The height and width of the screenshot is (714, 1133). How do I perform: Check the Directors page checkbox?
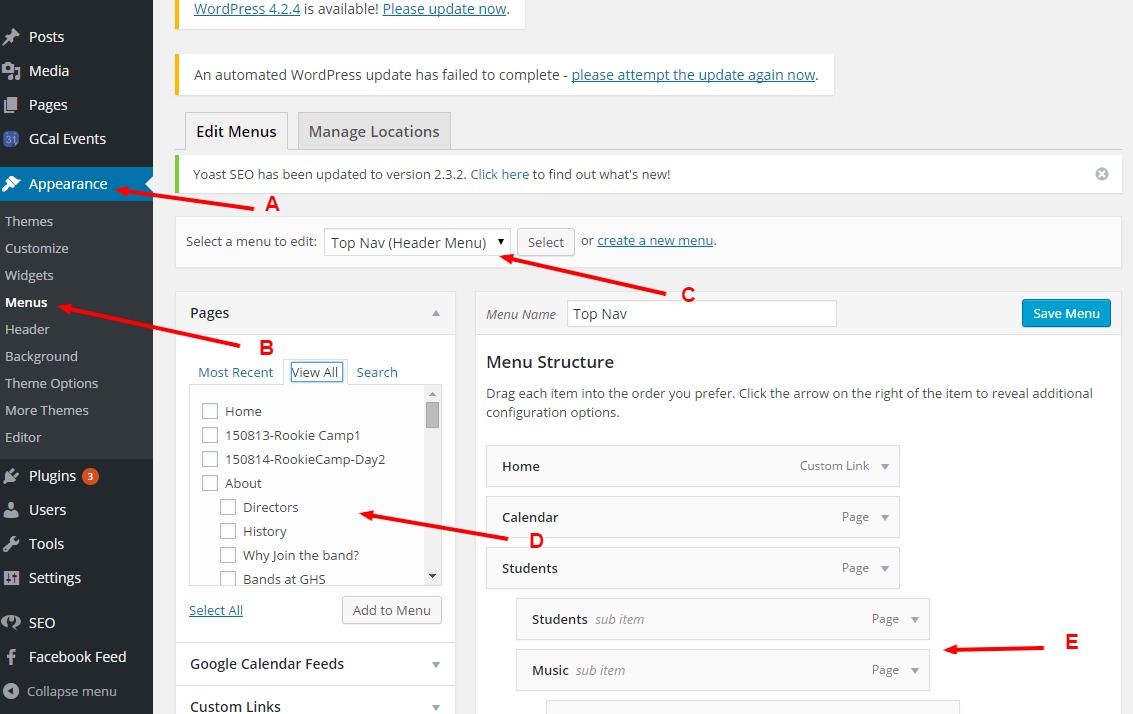(x=228, y=507)
